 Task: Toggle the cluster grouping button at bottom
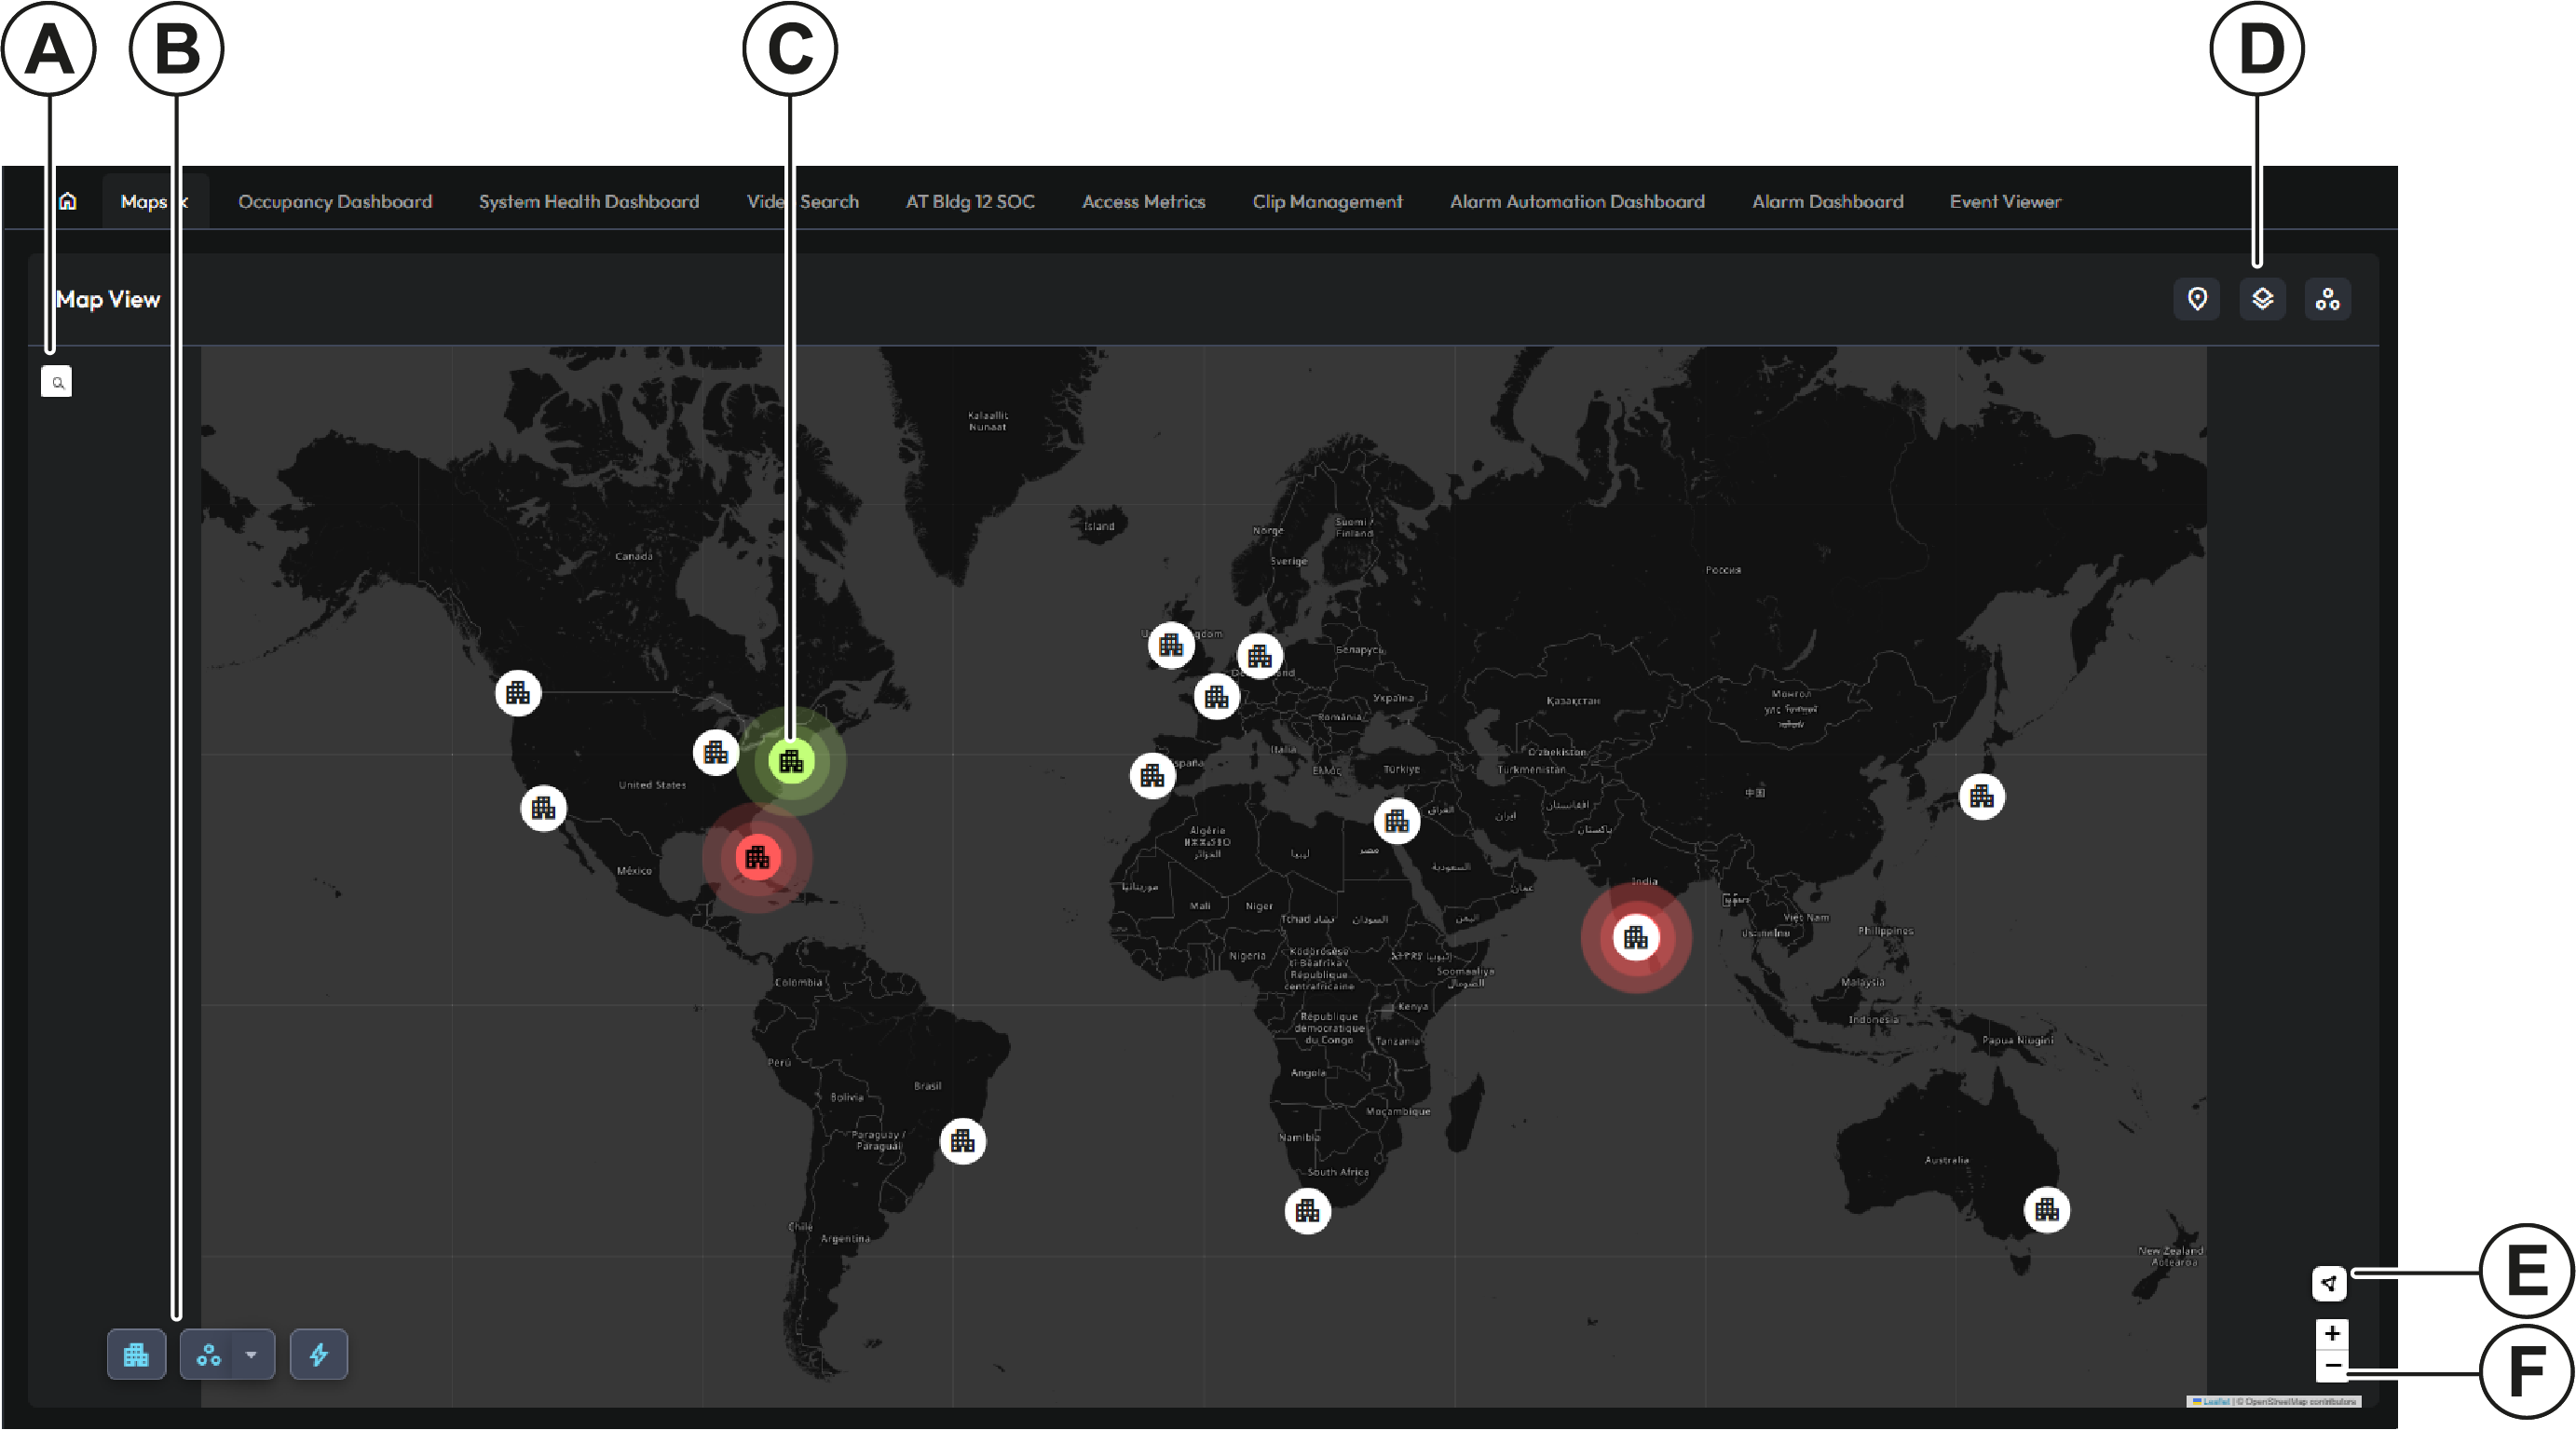(x=208, y=1355)
